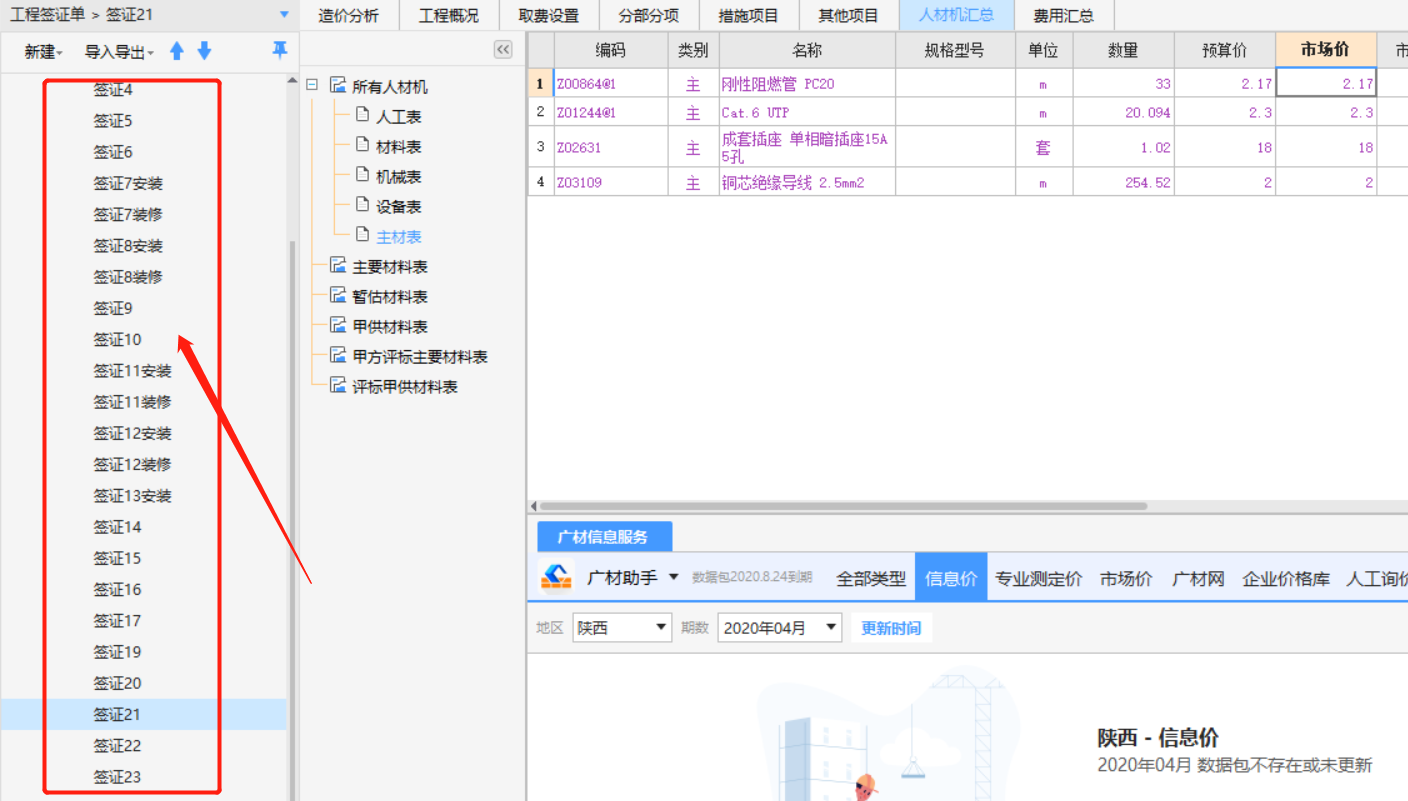Viewport: 1408px width, 801px height.
Task: Click the move-up blue arrow icon
Action: 177,51
